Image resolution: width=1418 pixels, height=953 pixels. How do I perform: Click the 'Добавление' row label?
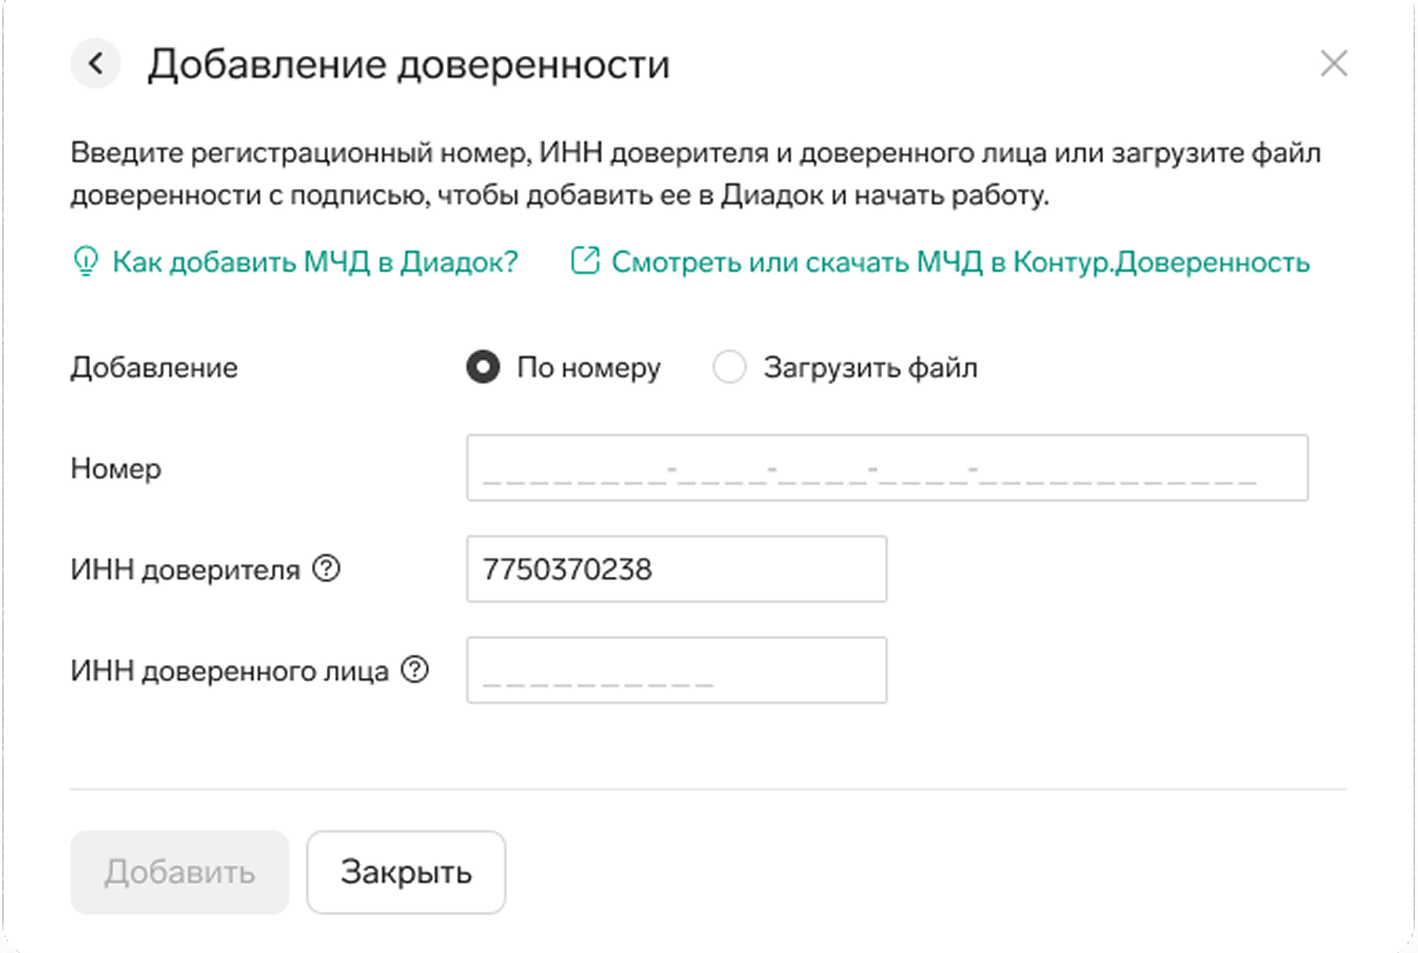[154, 367]
